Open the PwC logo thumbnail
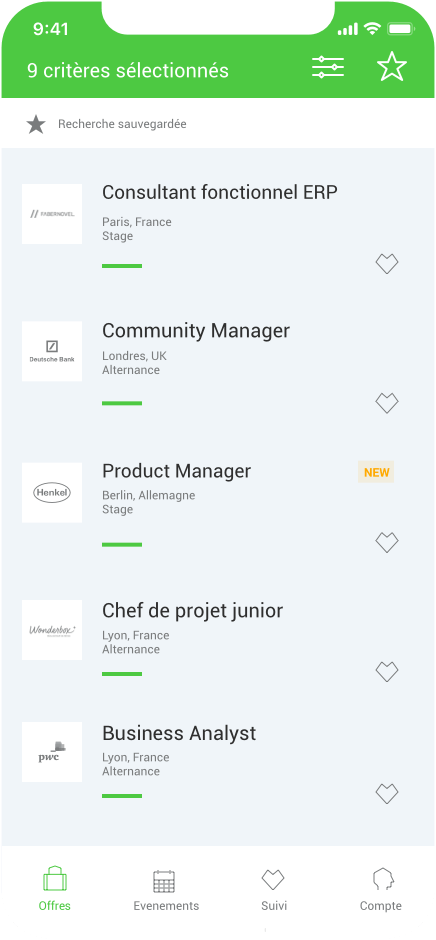 pos(52,752)
